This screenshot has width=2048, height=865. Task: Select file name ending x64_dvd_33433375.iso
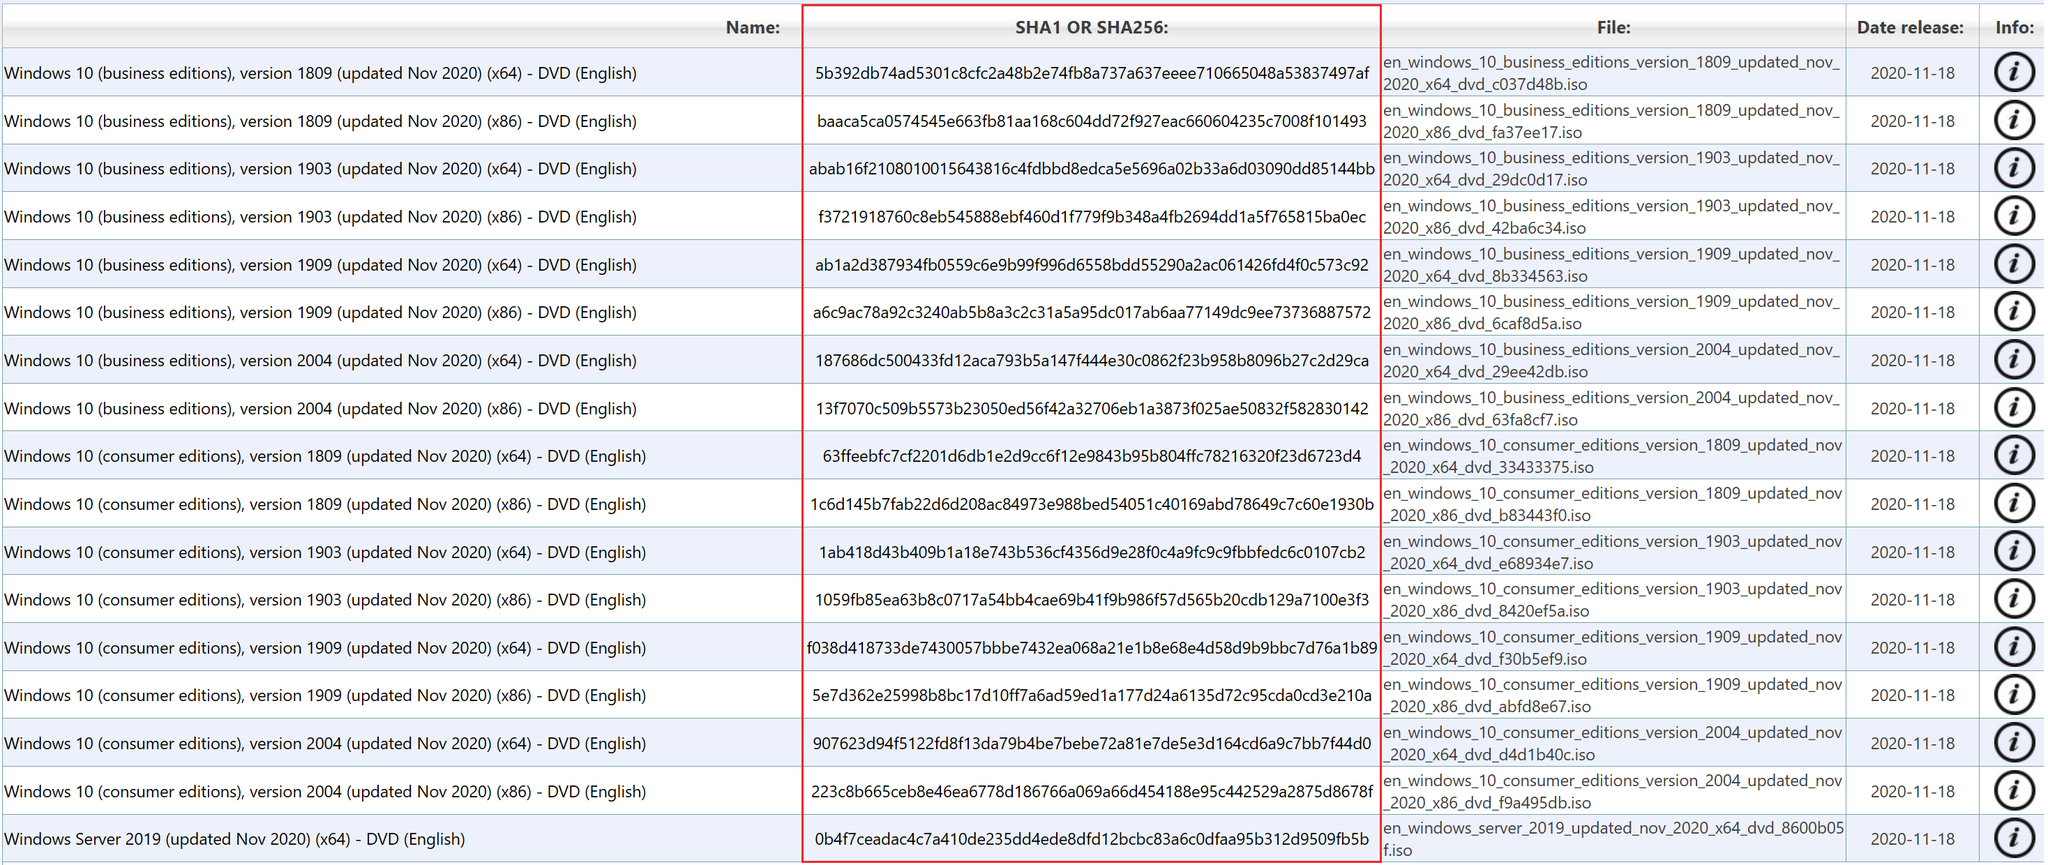click(1613, 456)
